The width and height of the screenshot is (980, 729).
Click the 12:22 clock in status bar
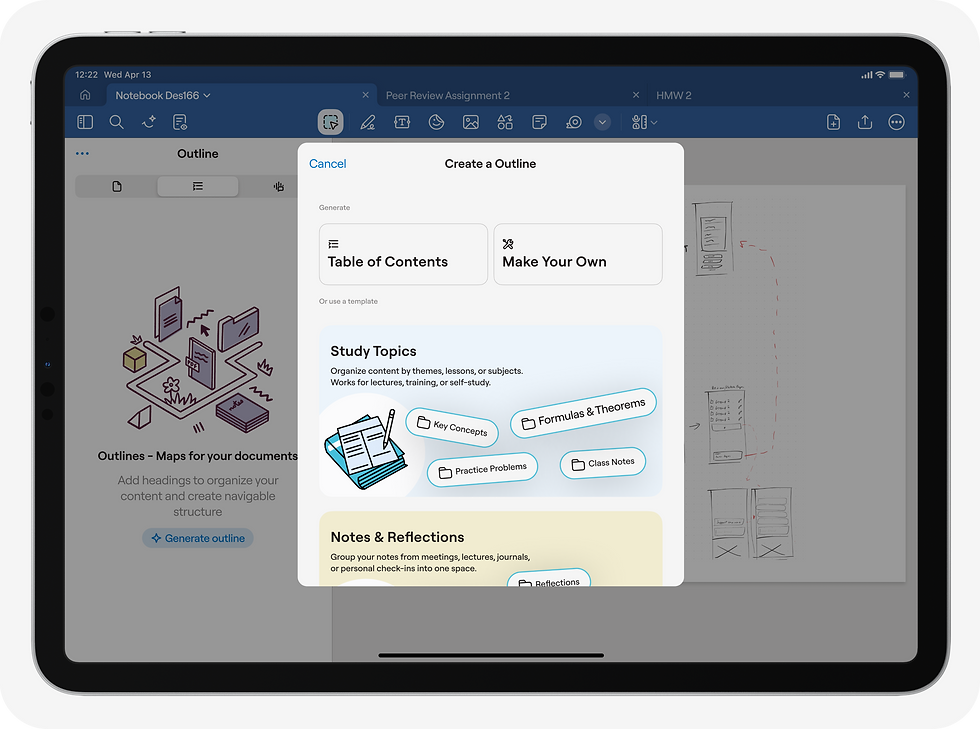click(87, 74)
